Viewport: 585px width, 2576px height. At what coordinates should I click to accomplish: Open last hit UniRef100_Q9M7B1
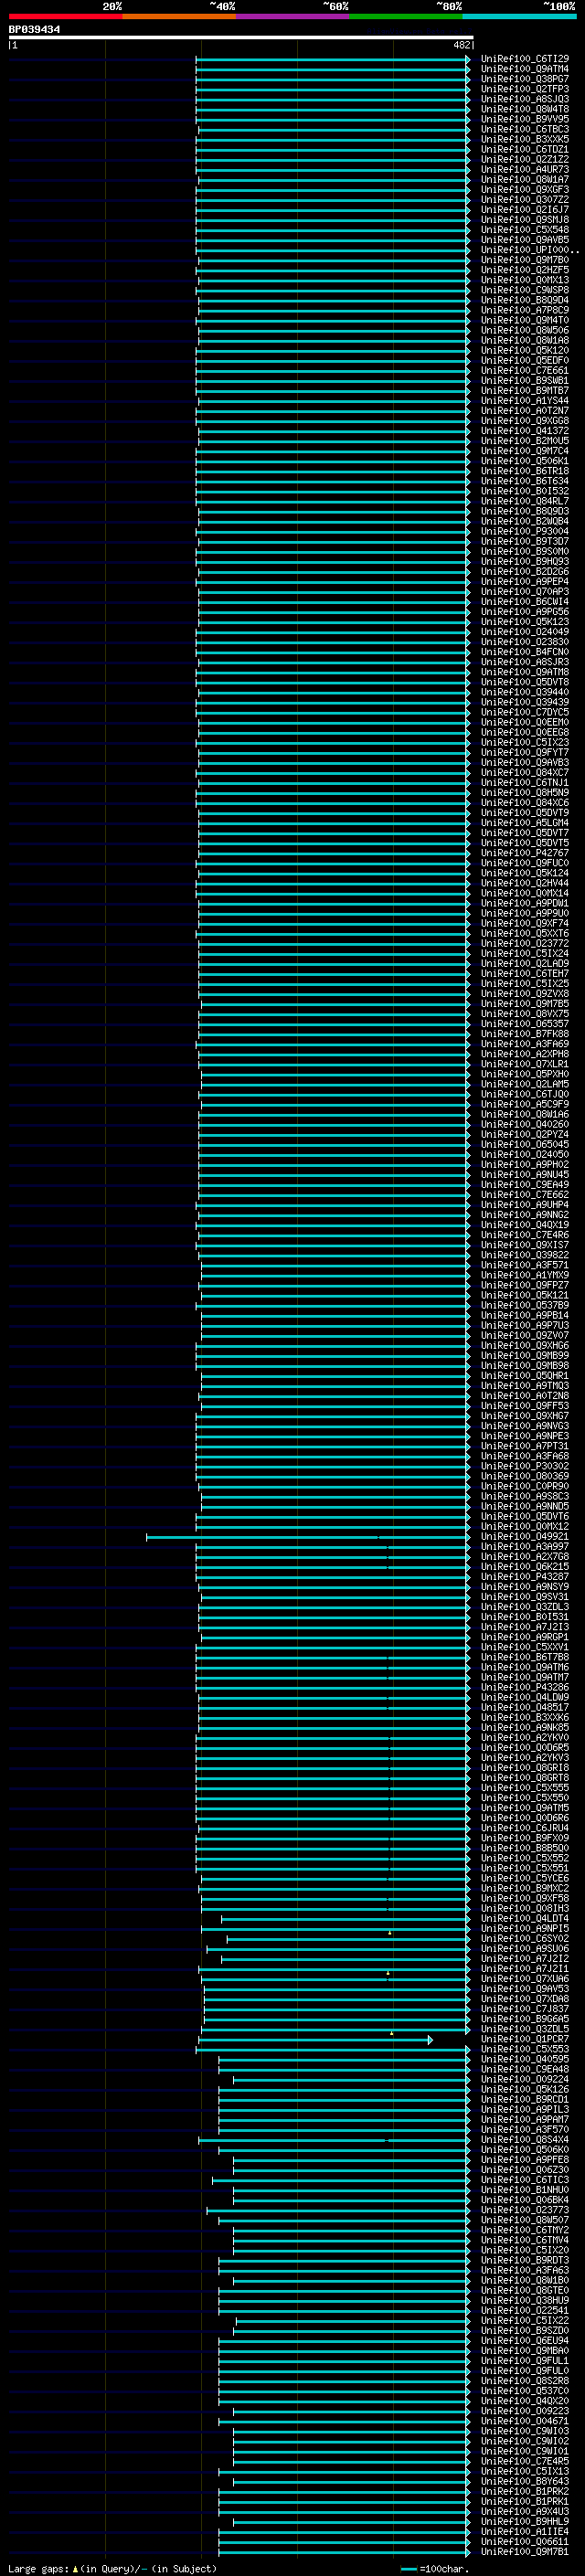[525, 2552]
